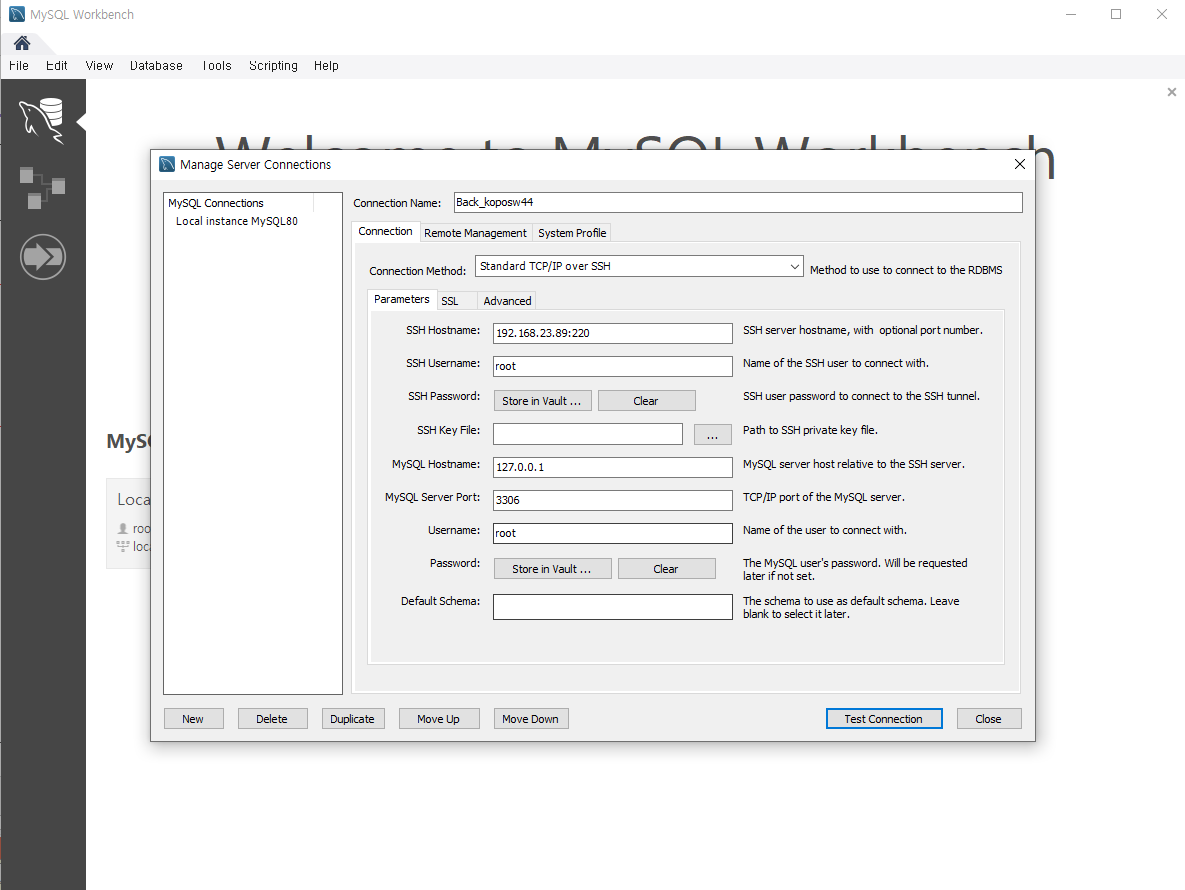Move the connection down

531,718
